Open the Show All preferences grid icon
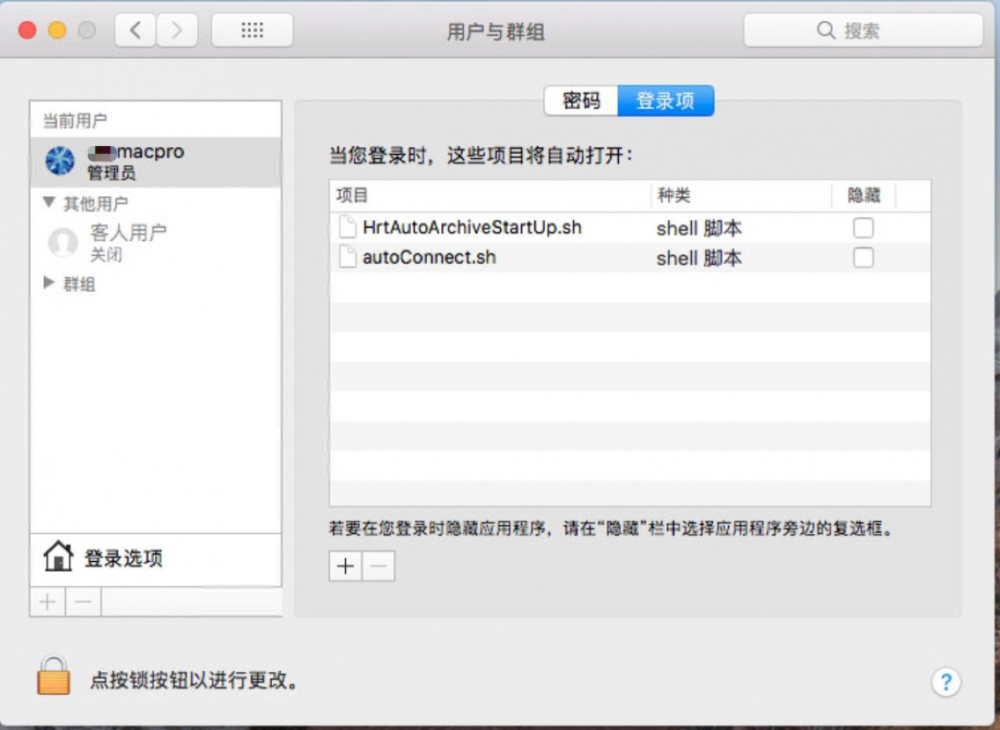1000x730 pixels. 252,30
